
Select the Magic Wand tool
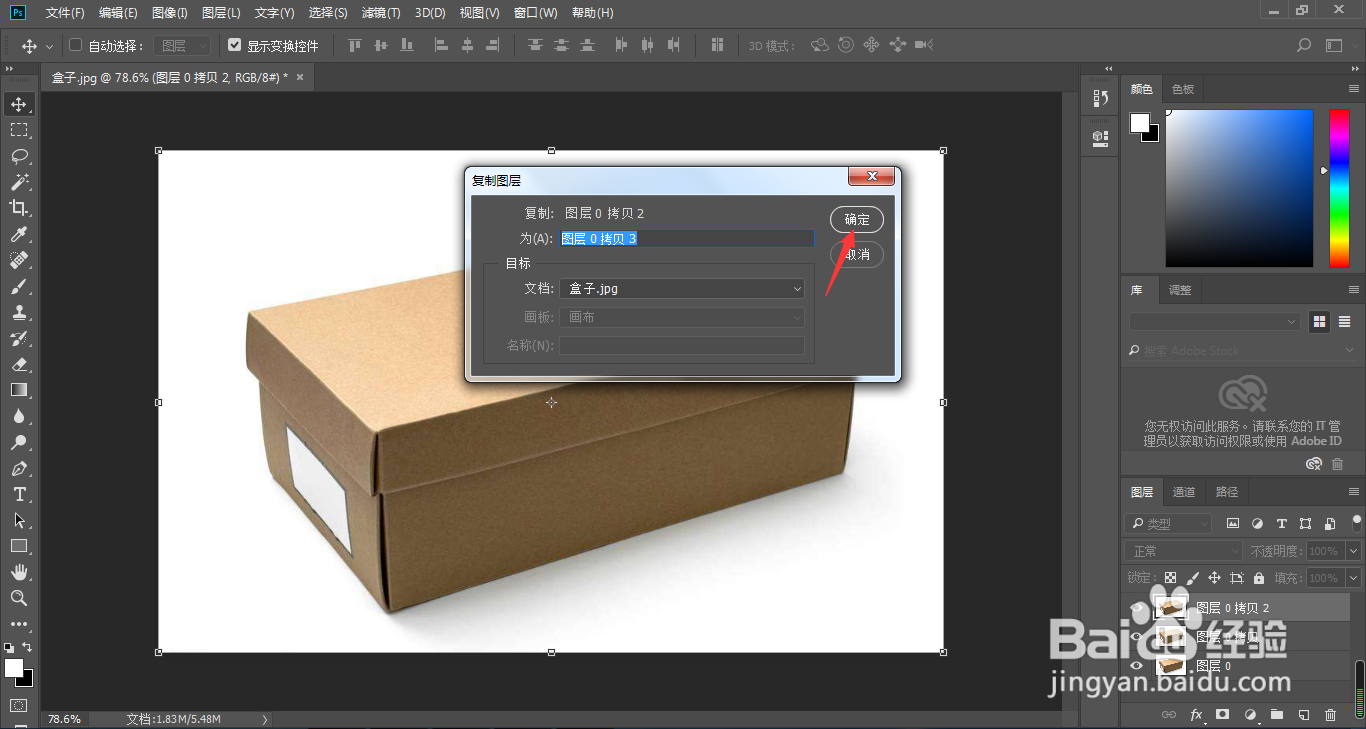[18, 182]
